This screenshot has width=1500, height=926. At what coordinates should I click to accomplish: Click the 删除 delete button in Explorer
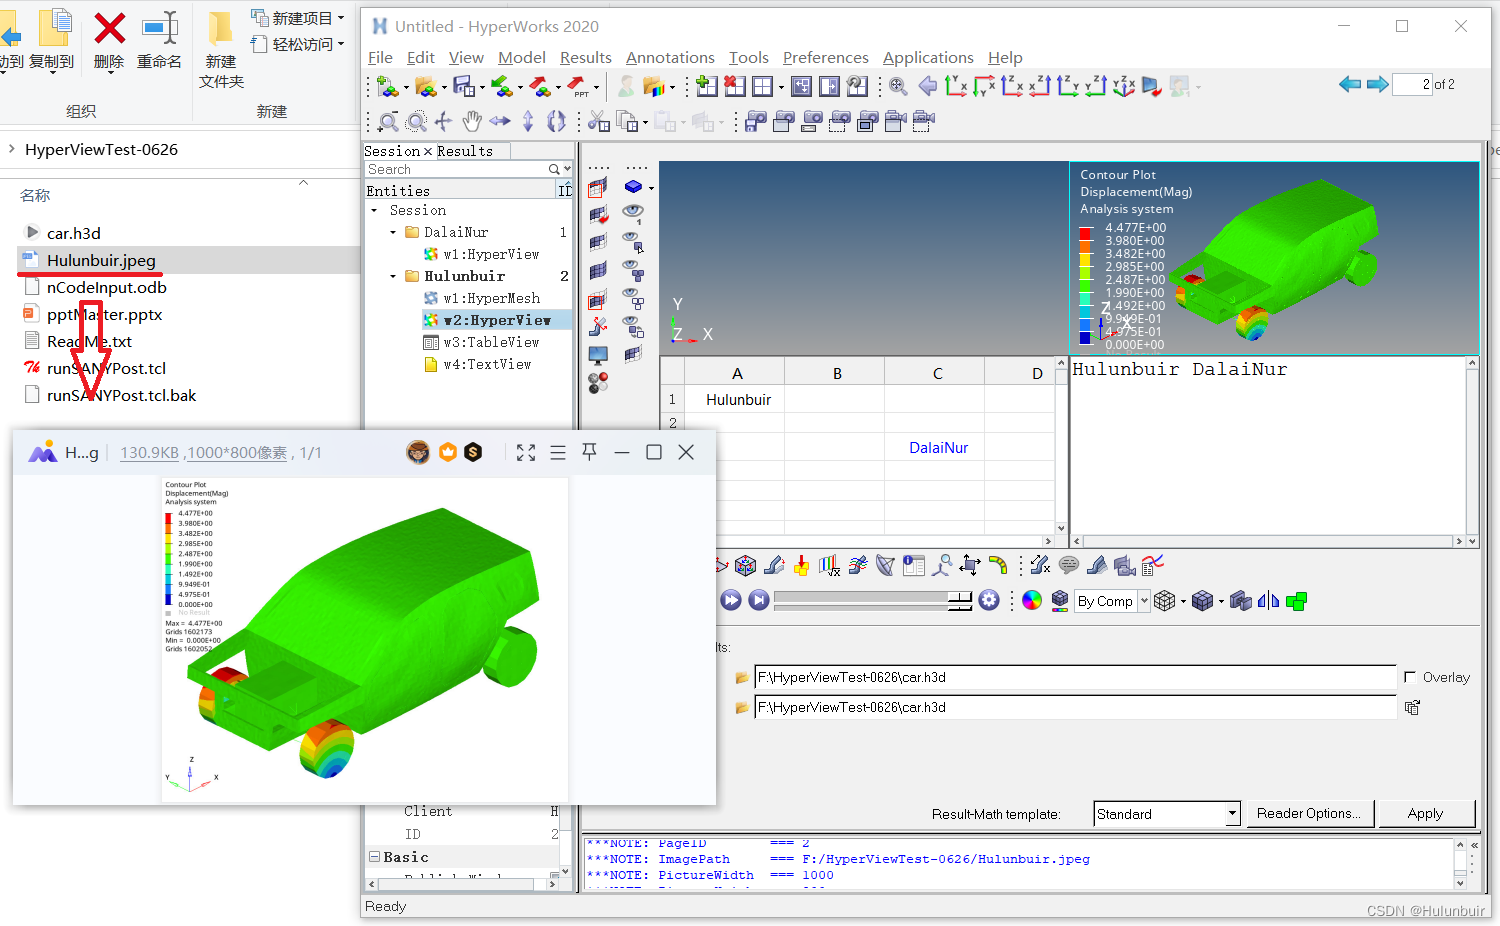(x=109, y=40)
